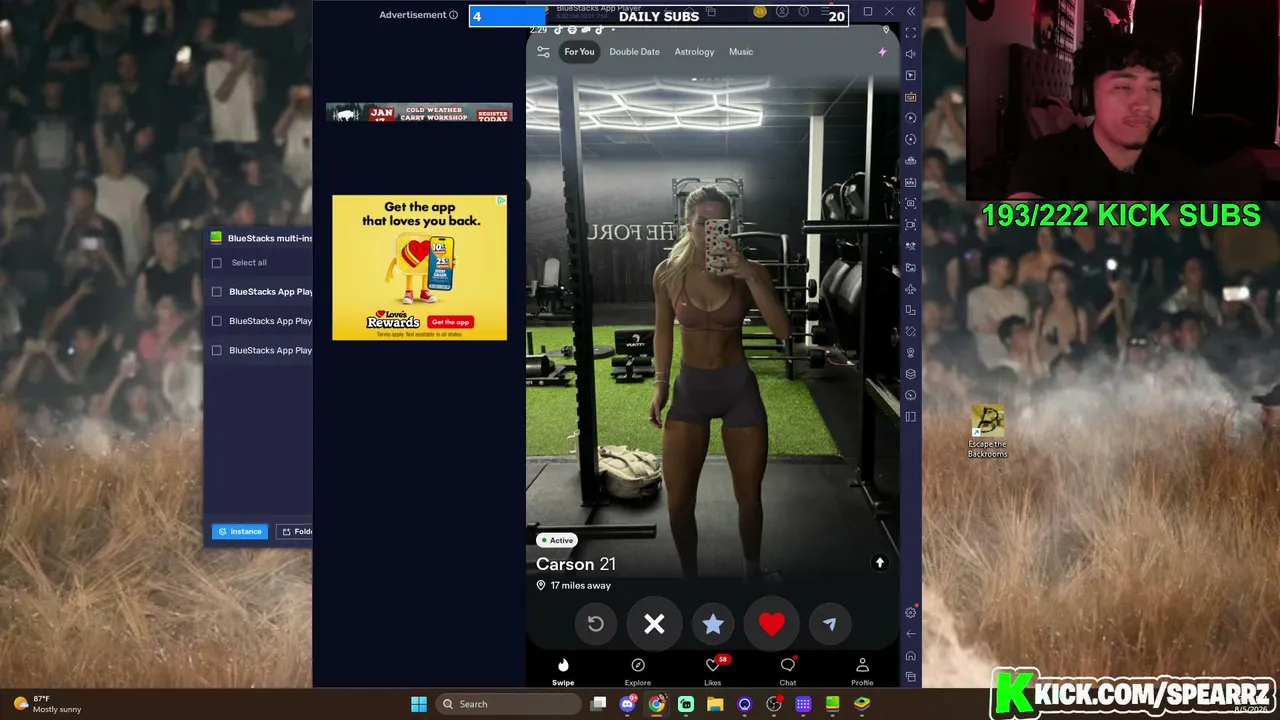Open OBS Studio from the taskbar

point(774,704)
